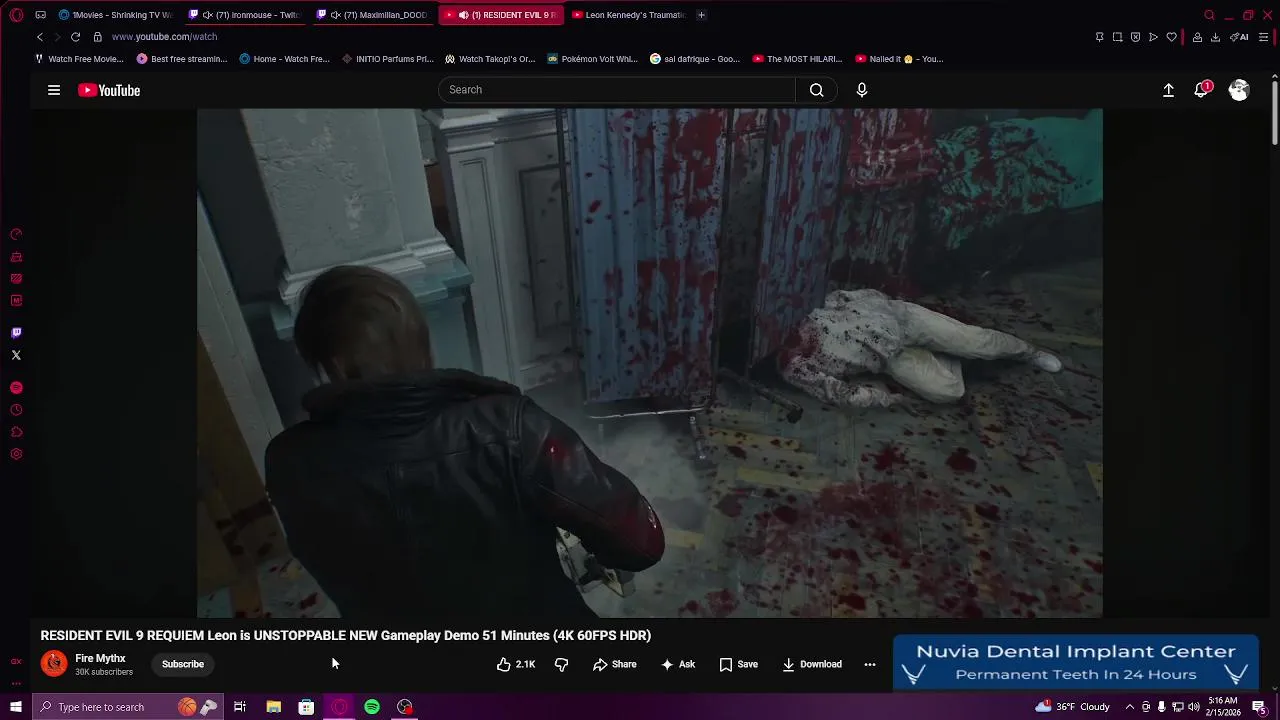This screenshot has width=1280, height=720.
Task: Take a snapshot with Opera's toolbar icon
Action: click(x=1117, y=37)
